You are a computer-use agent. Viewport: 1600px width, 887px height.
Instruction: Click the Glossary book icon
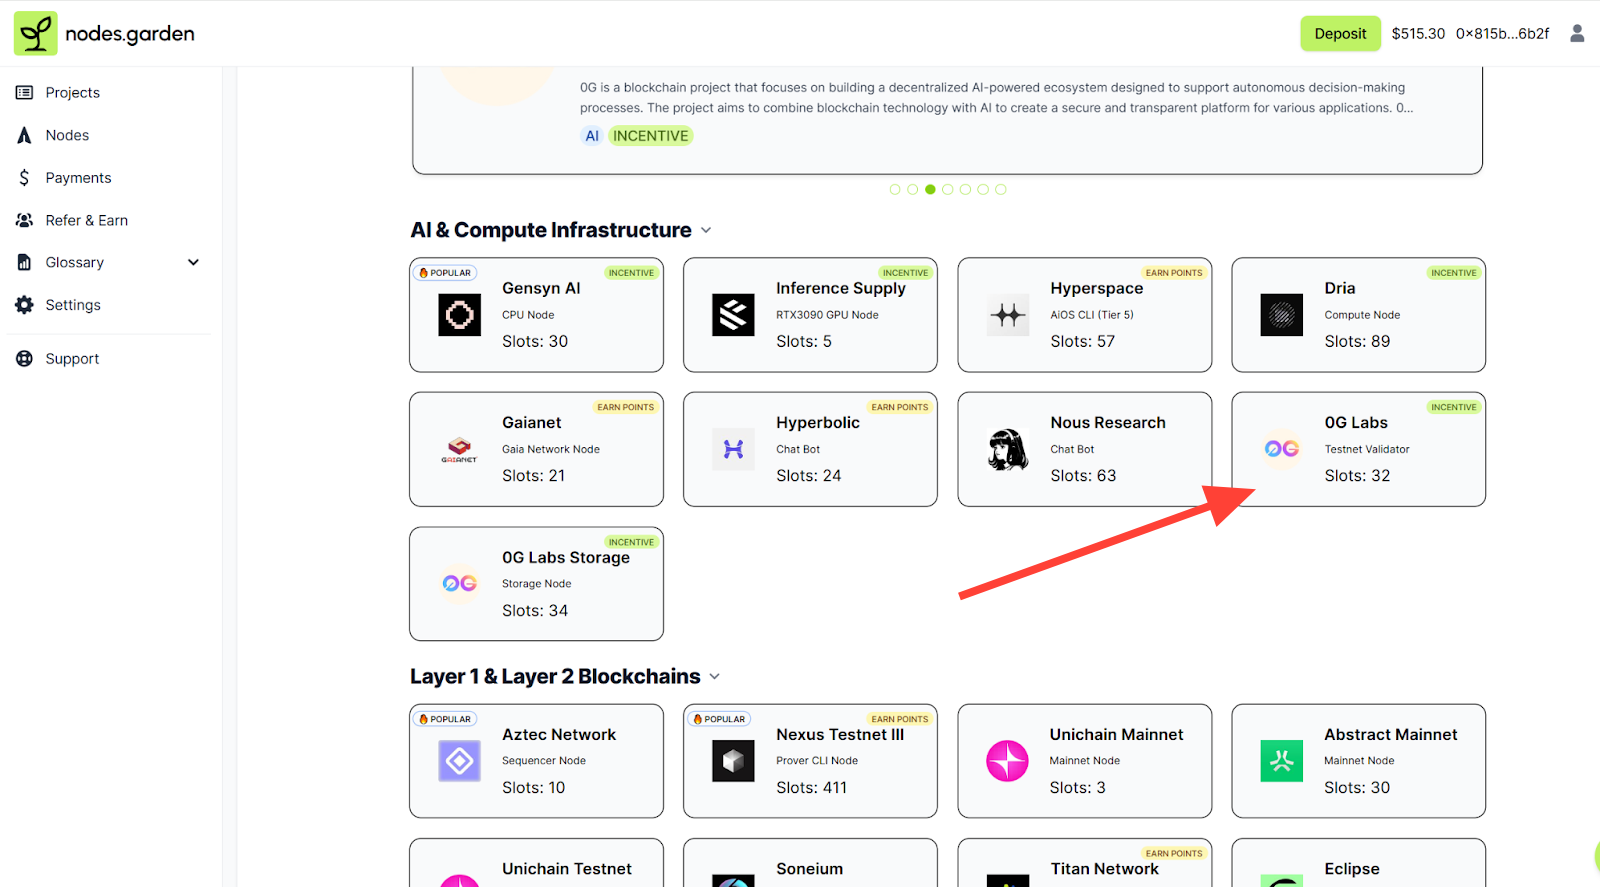[x=24, y=262]
